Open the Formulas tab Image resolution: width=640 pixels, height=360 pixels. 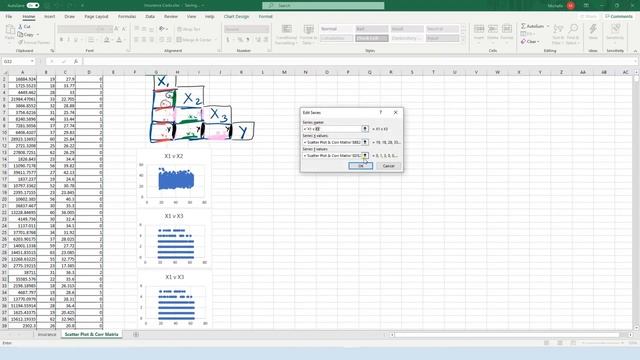coord(127,16)
